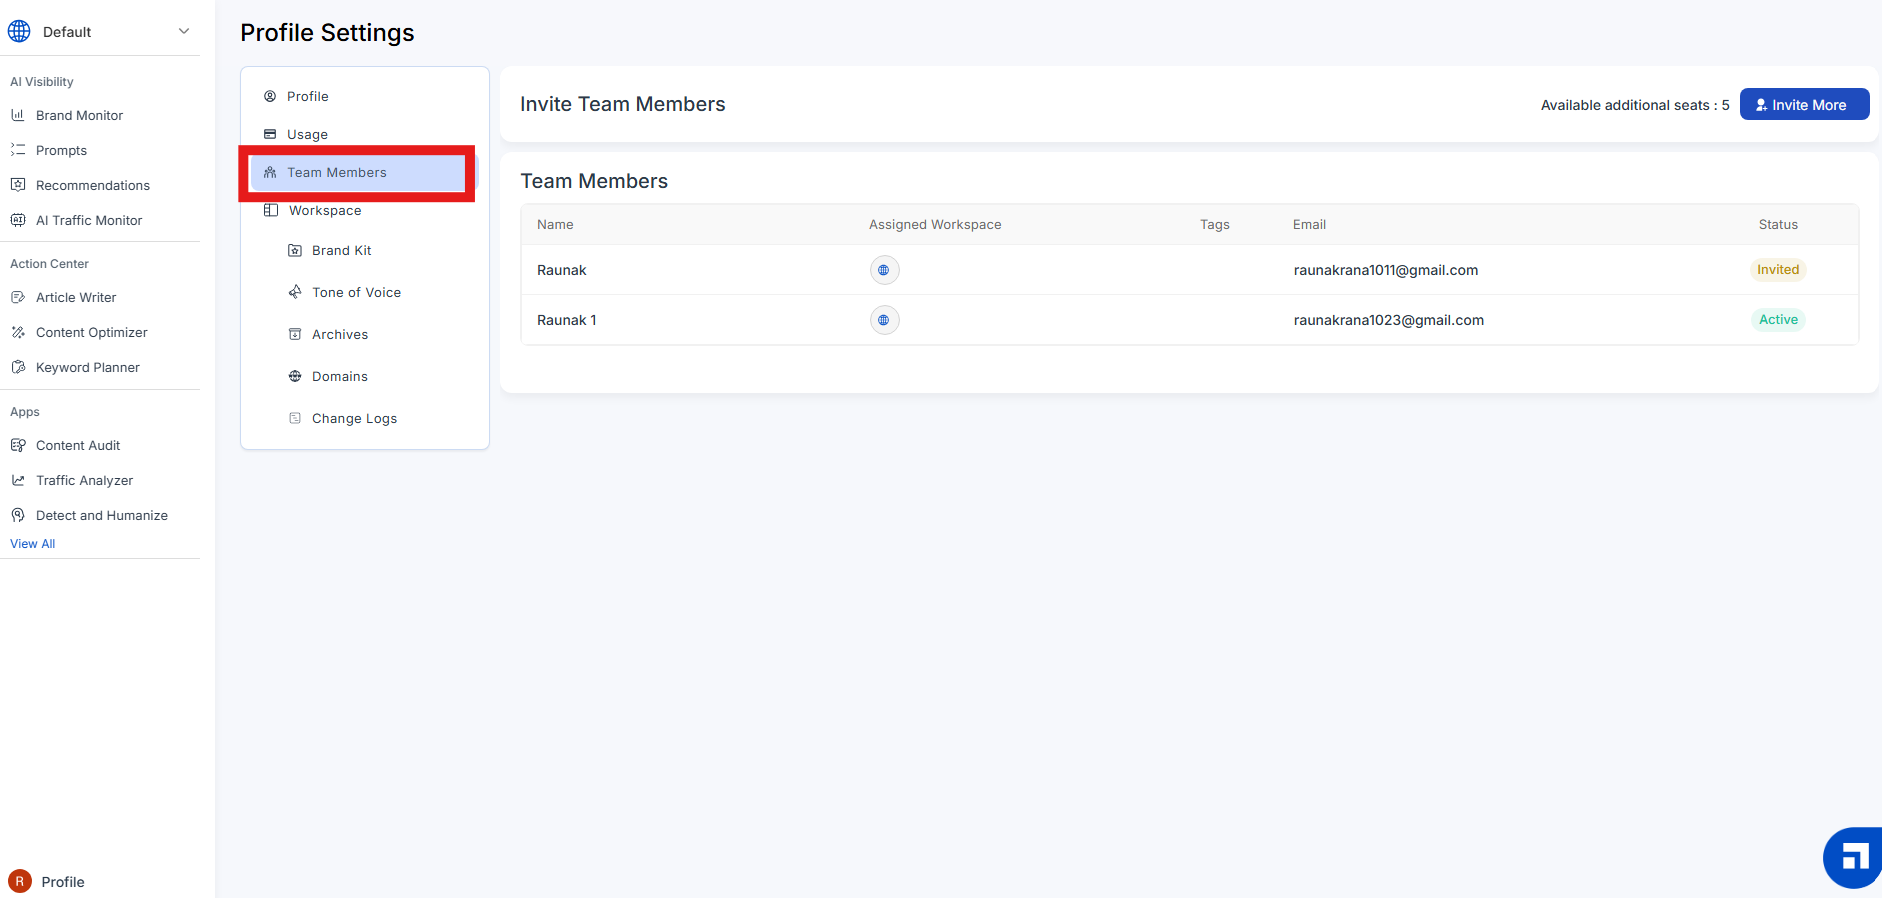
Task: Open Change Logs in settings menu
Action: (354, 418)
